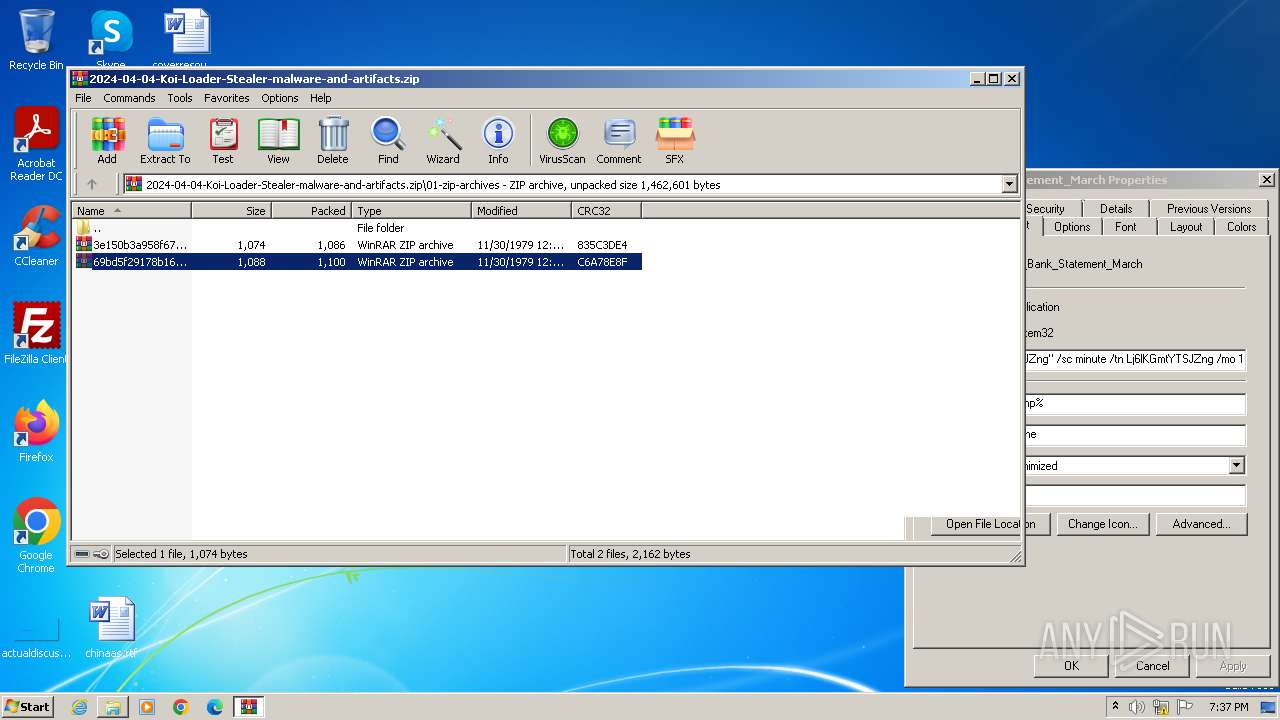This screenshot has height=720, width=1280.
Task: Open Internet Explorer from the taskbar
Action: pyautogui.click(x=79, y=707)
